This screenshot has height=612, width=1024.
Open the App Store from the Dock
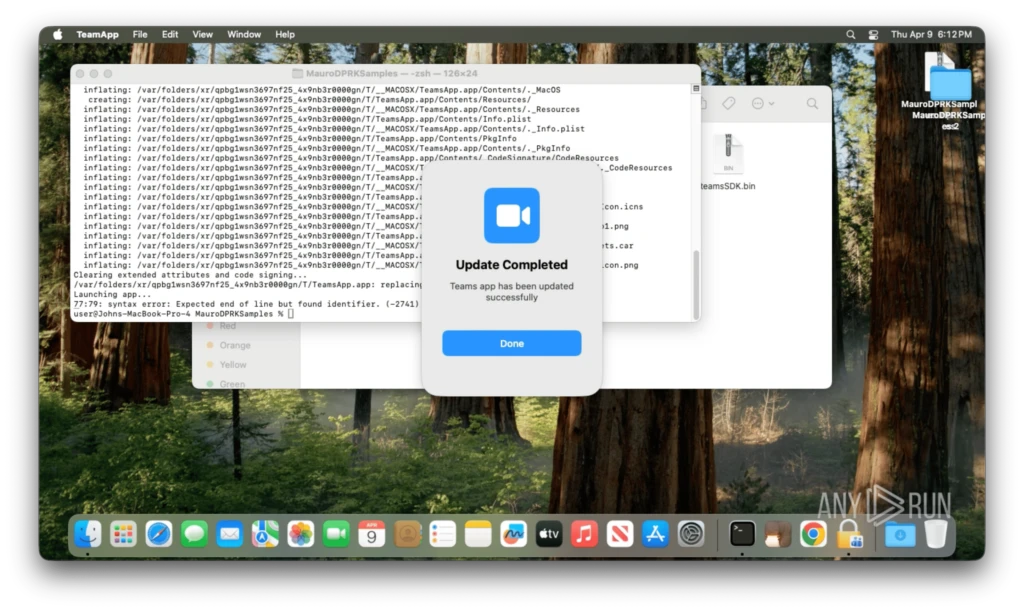[655, 534]
